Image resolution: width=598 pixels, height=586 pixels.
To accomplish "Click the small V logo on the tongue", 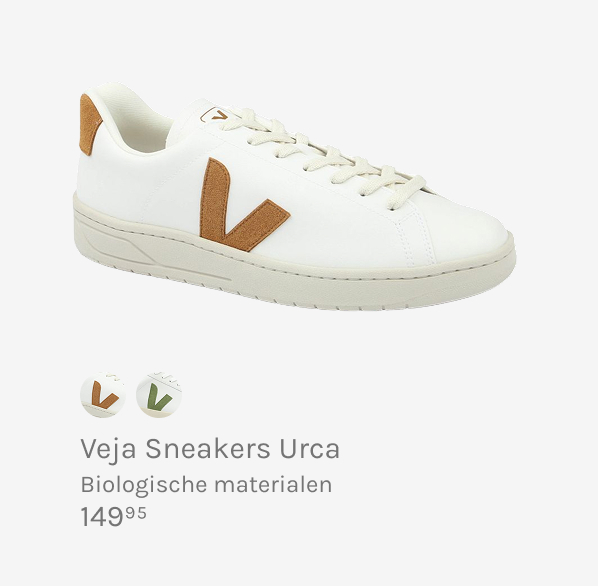I will click(x=214, y=114).
